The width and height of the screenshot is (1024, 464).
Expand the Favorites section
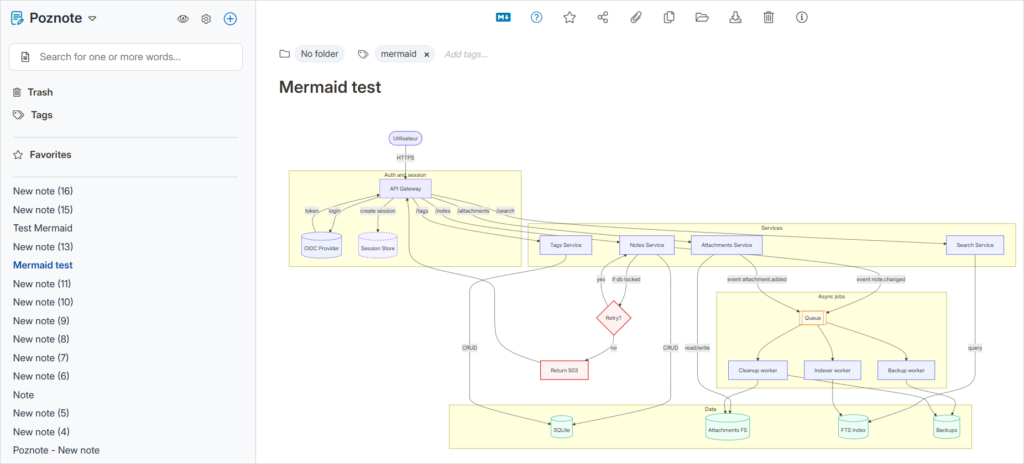point(50,155)
